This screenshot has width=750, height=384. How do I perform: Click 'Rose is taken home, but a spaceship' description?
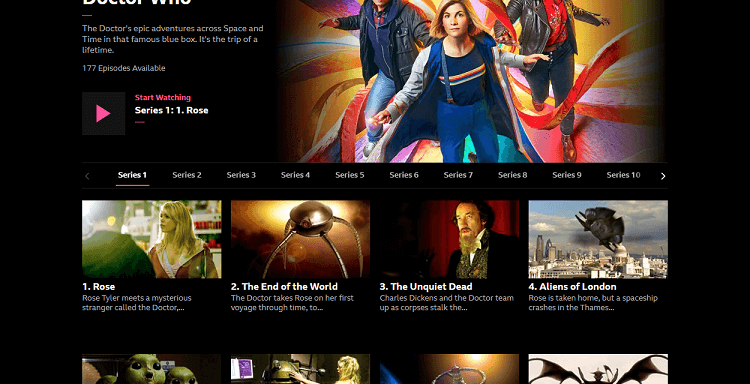pyautogui.click(x=593, y=303)
